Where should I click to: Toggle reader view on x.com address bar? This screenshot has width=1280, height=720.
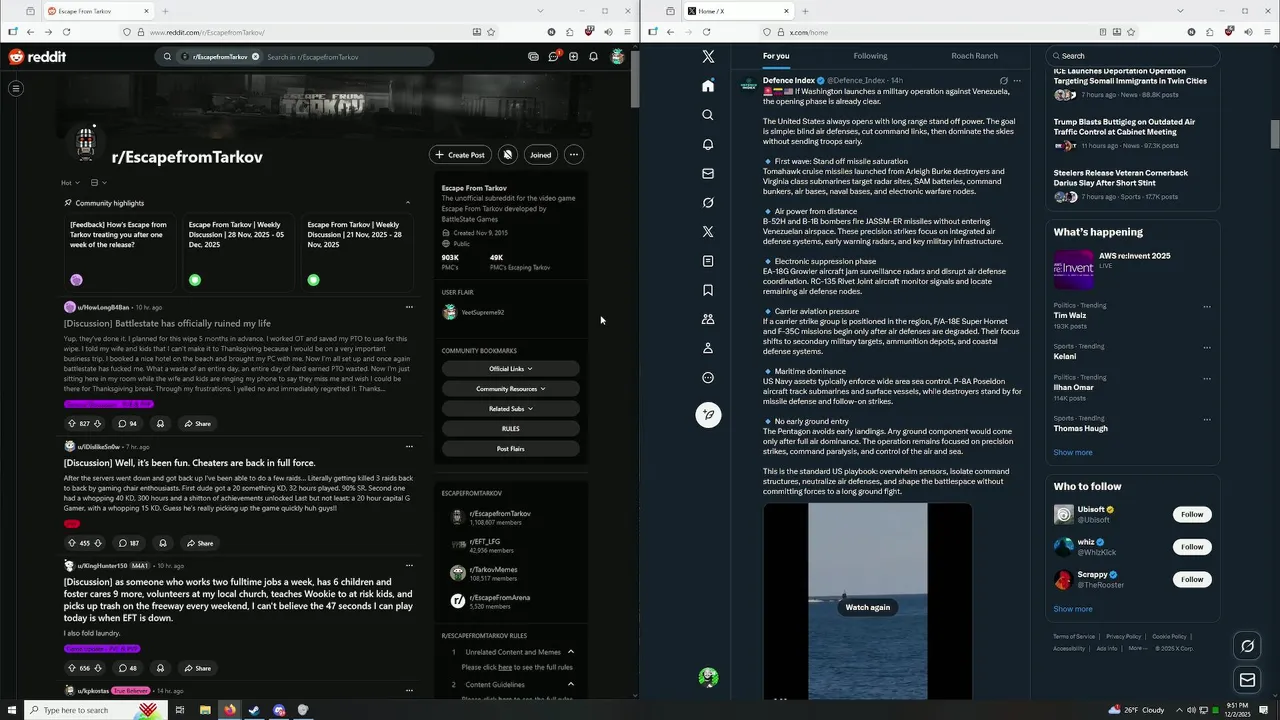[x=1103, y=32]
